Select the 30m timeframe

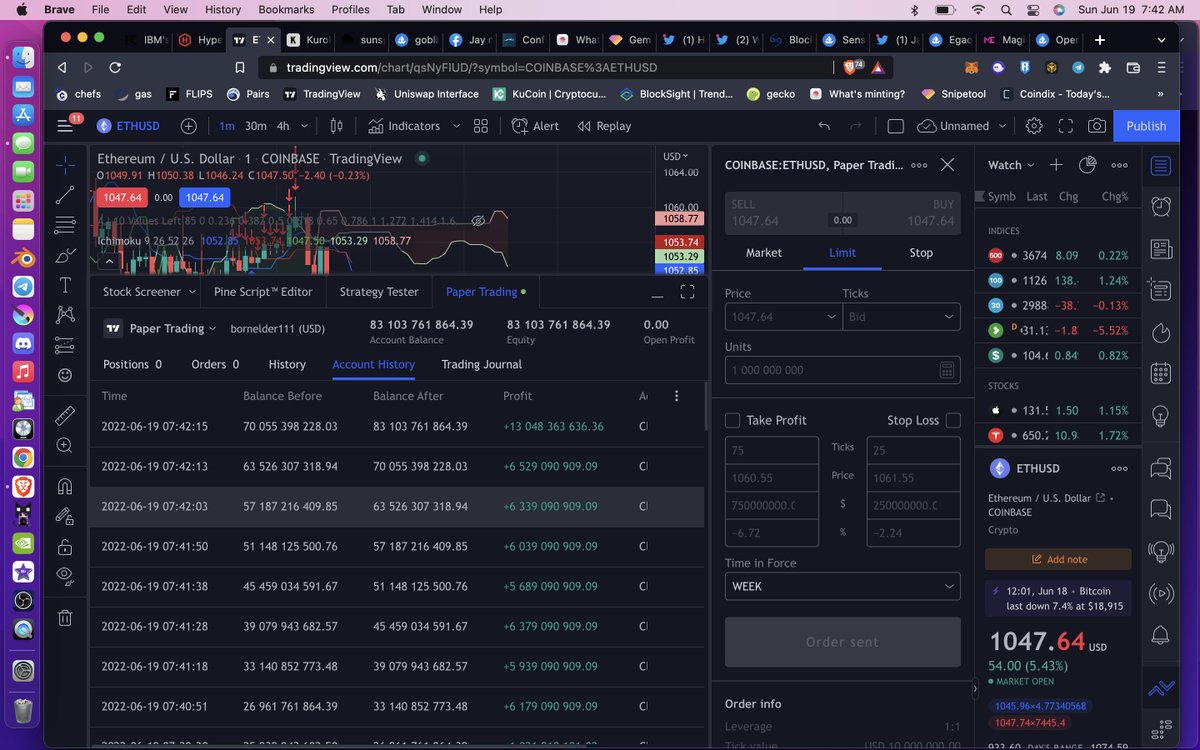[256, 126]
